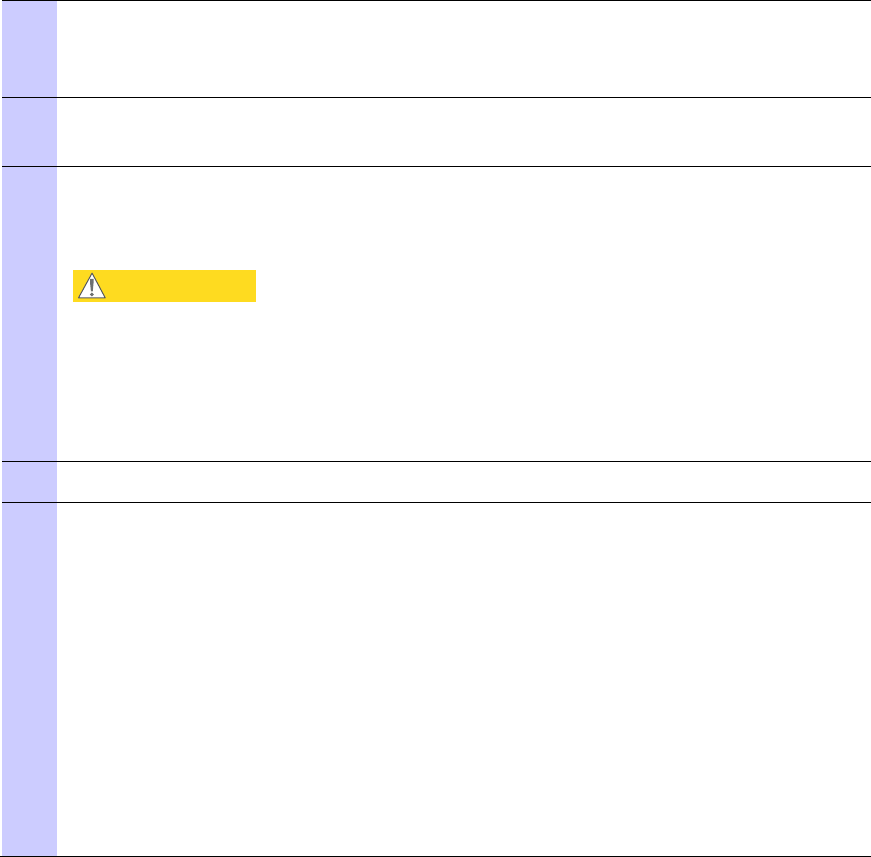Click the divider line under the warning row

click(x=437, y=461)
